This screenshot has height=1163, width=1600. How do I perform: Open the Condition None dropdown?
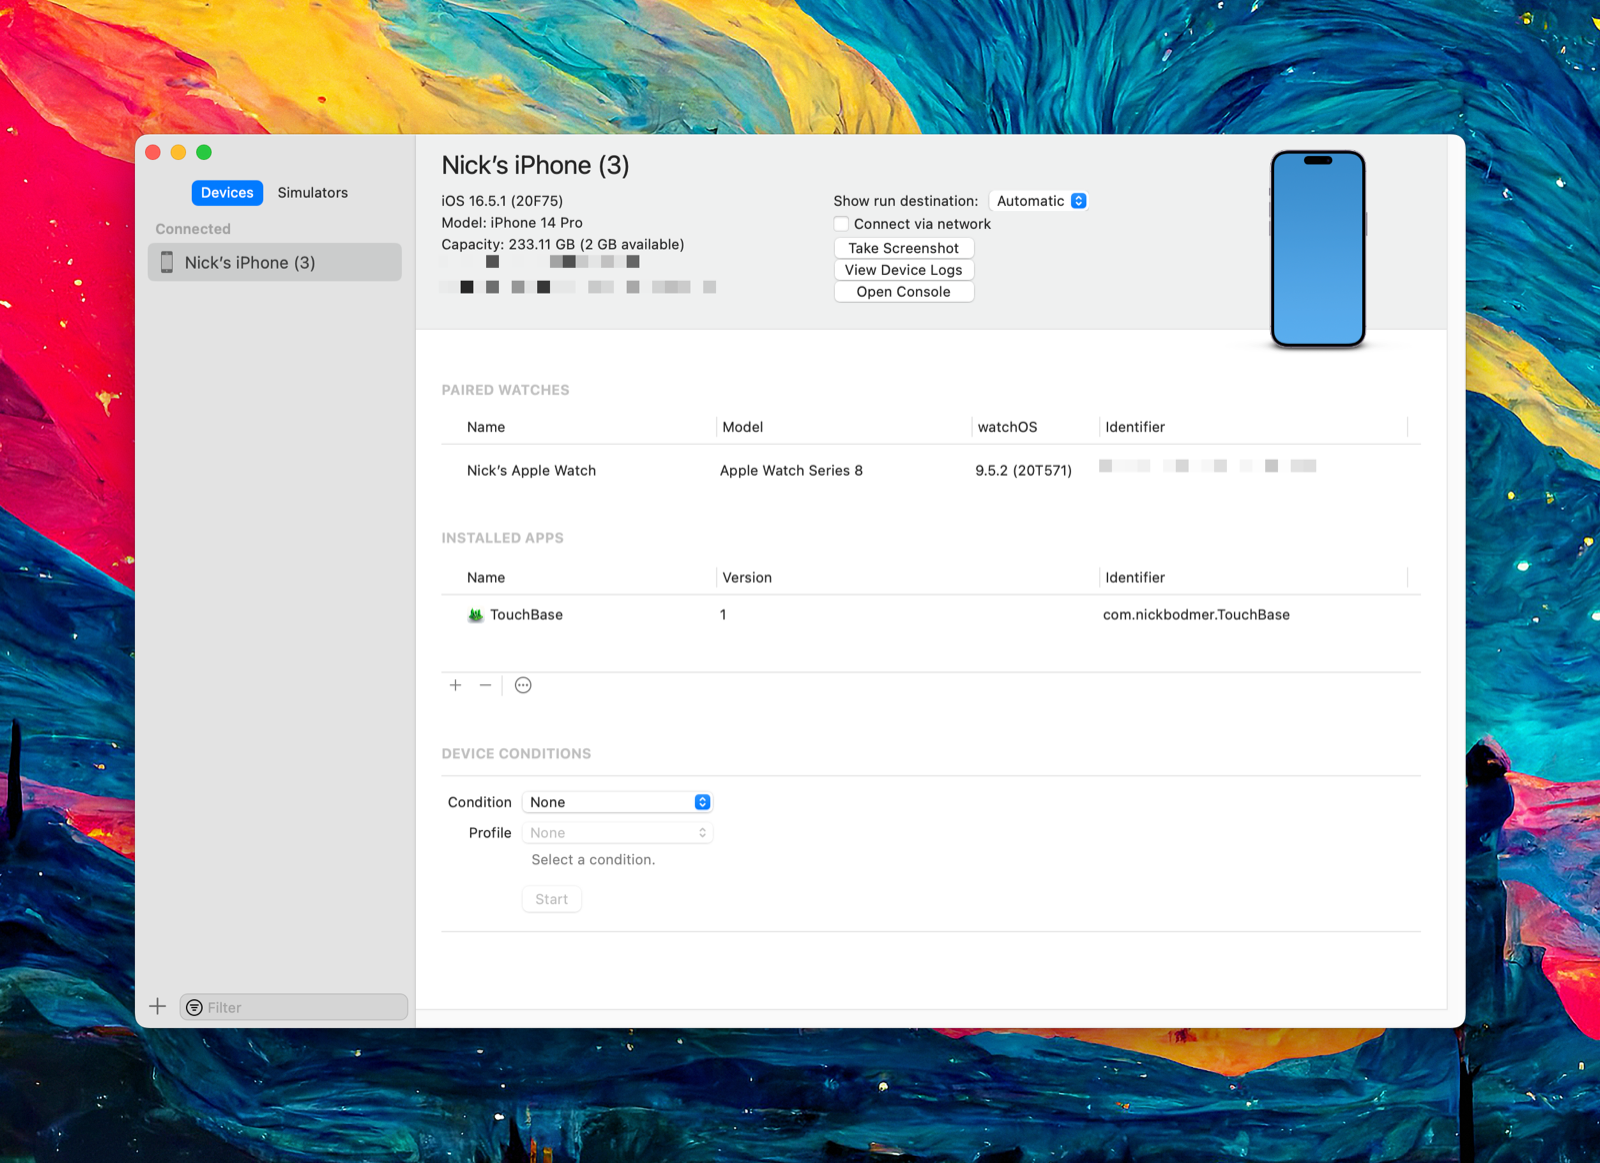tap(617, 802)
